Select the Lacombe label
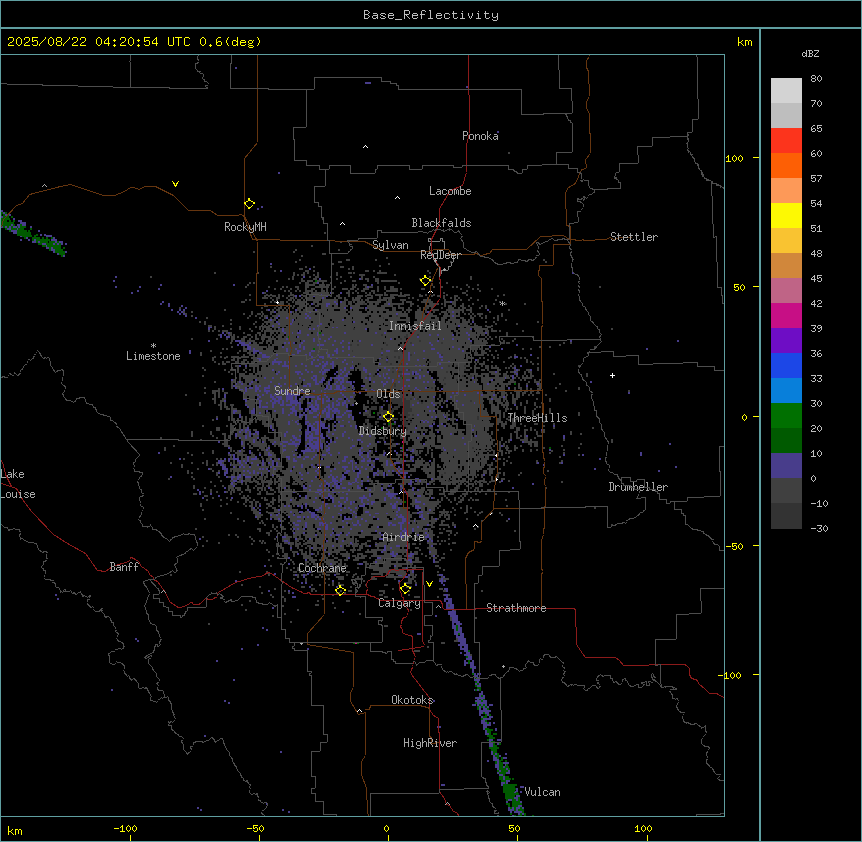 pyautogui.click(x=450, y=191)
